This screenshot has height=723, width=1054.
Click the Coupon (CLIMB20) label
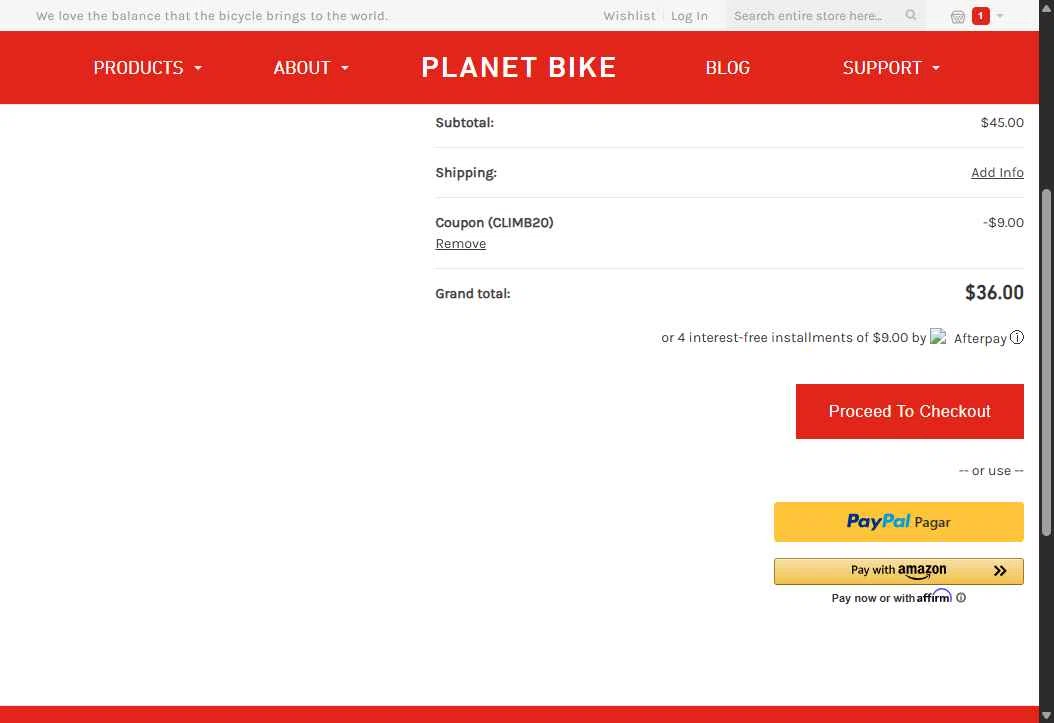click(494, 222)
